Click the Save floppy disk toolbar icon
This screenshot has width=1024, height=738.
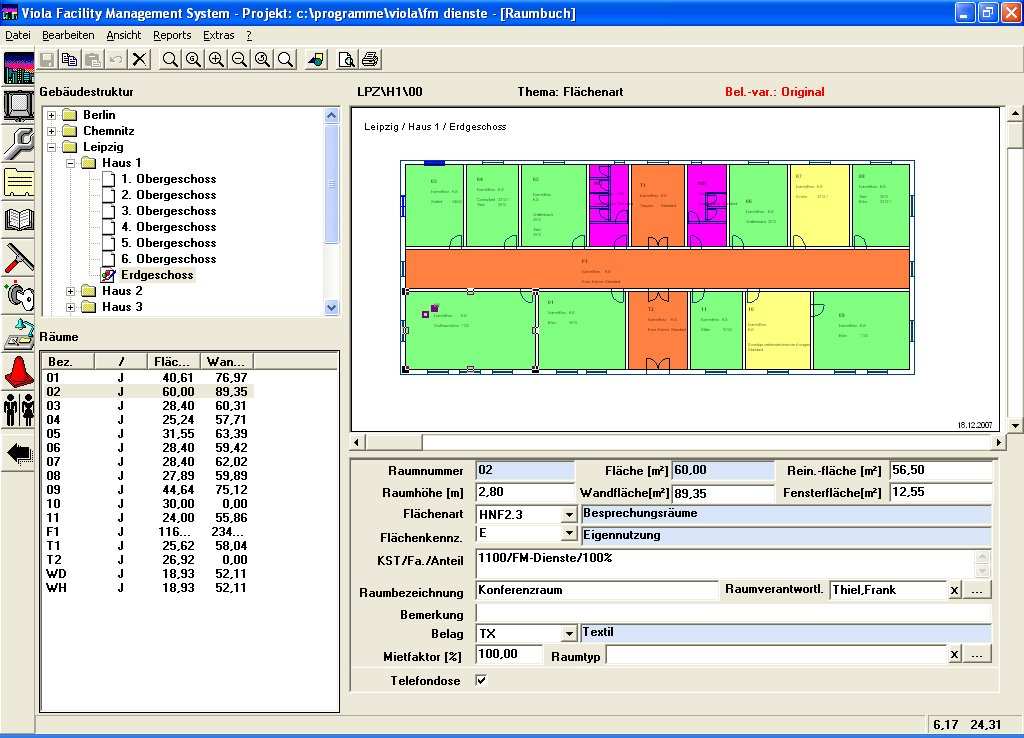tap(47, 59)
